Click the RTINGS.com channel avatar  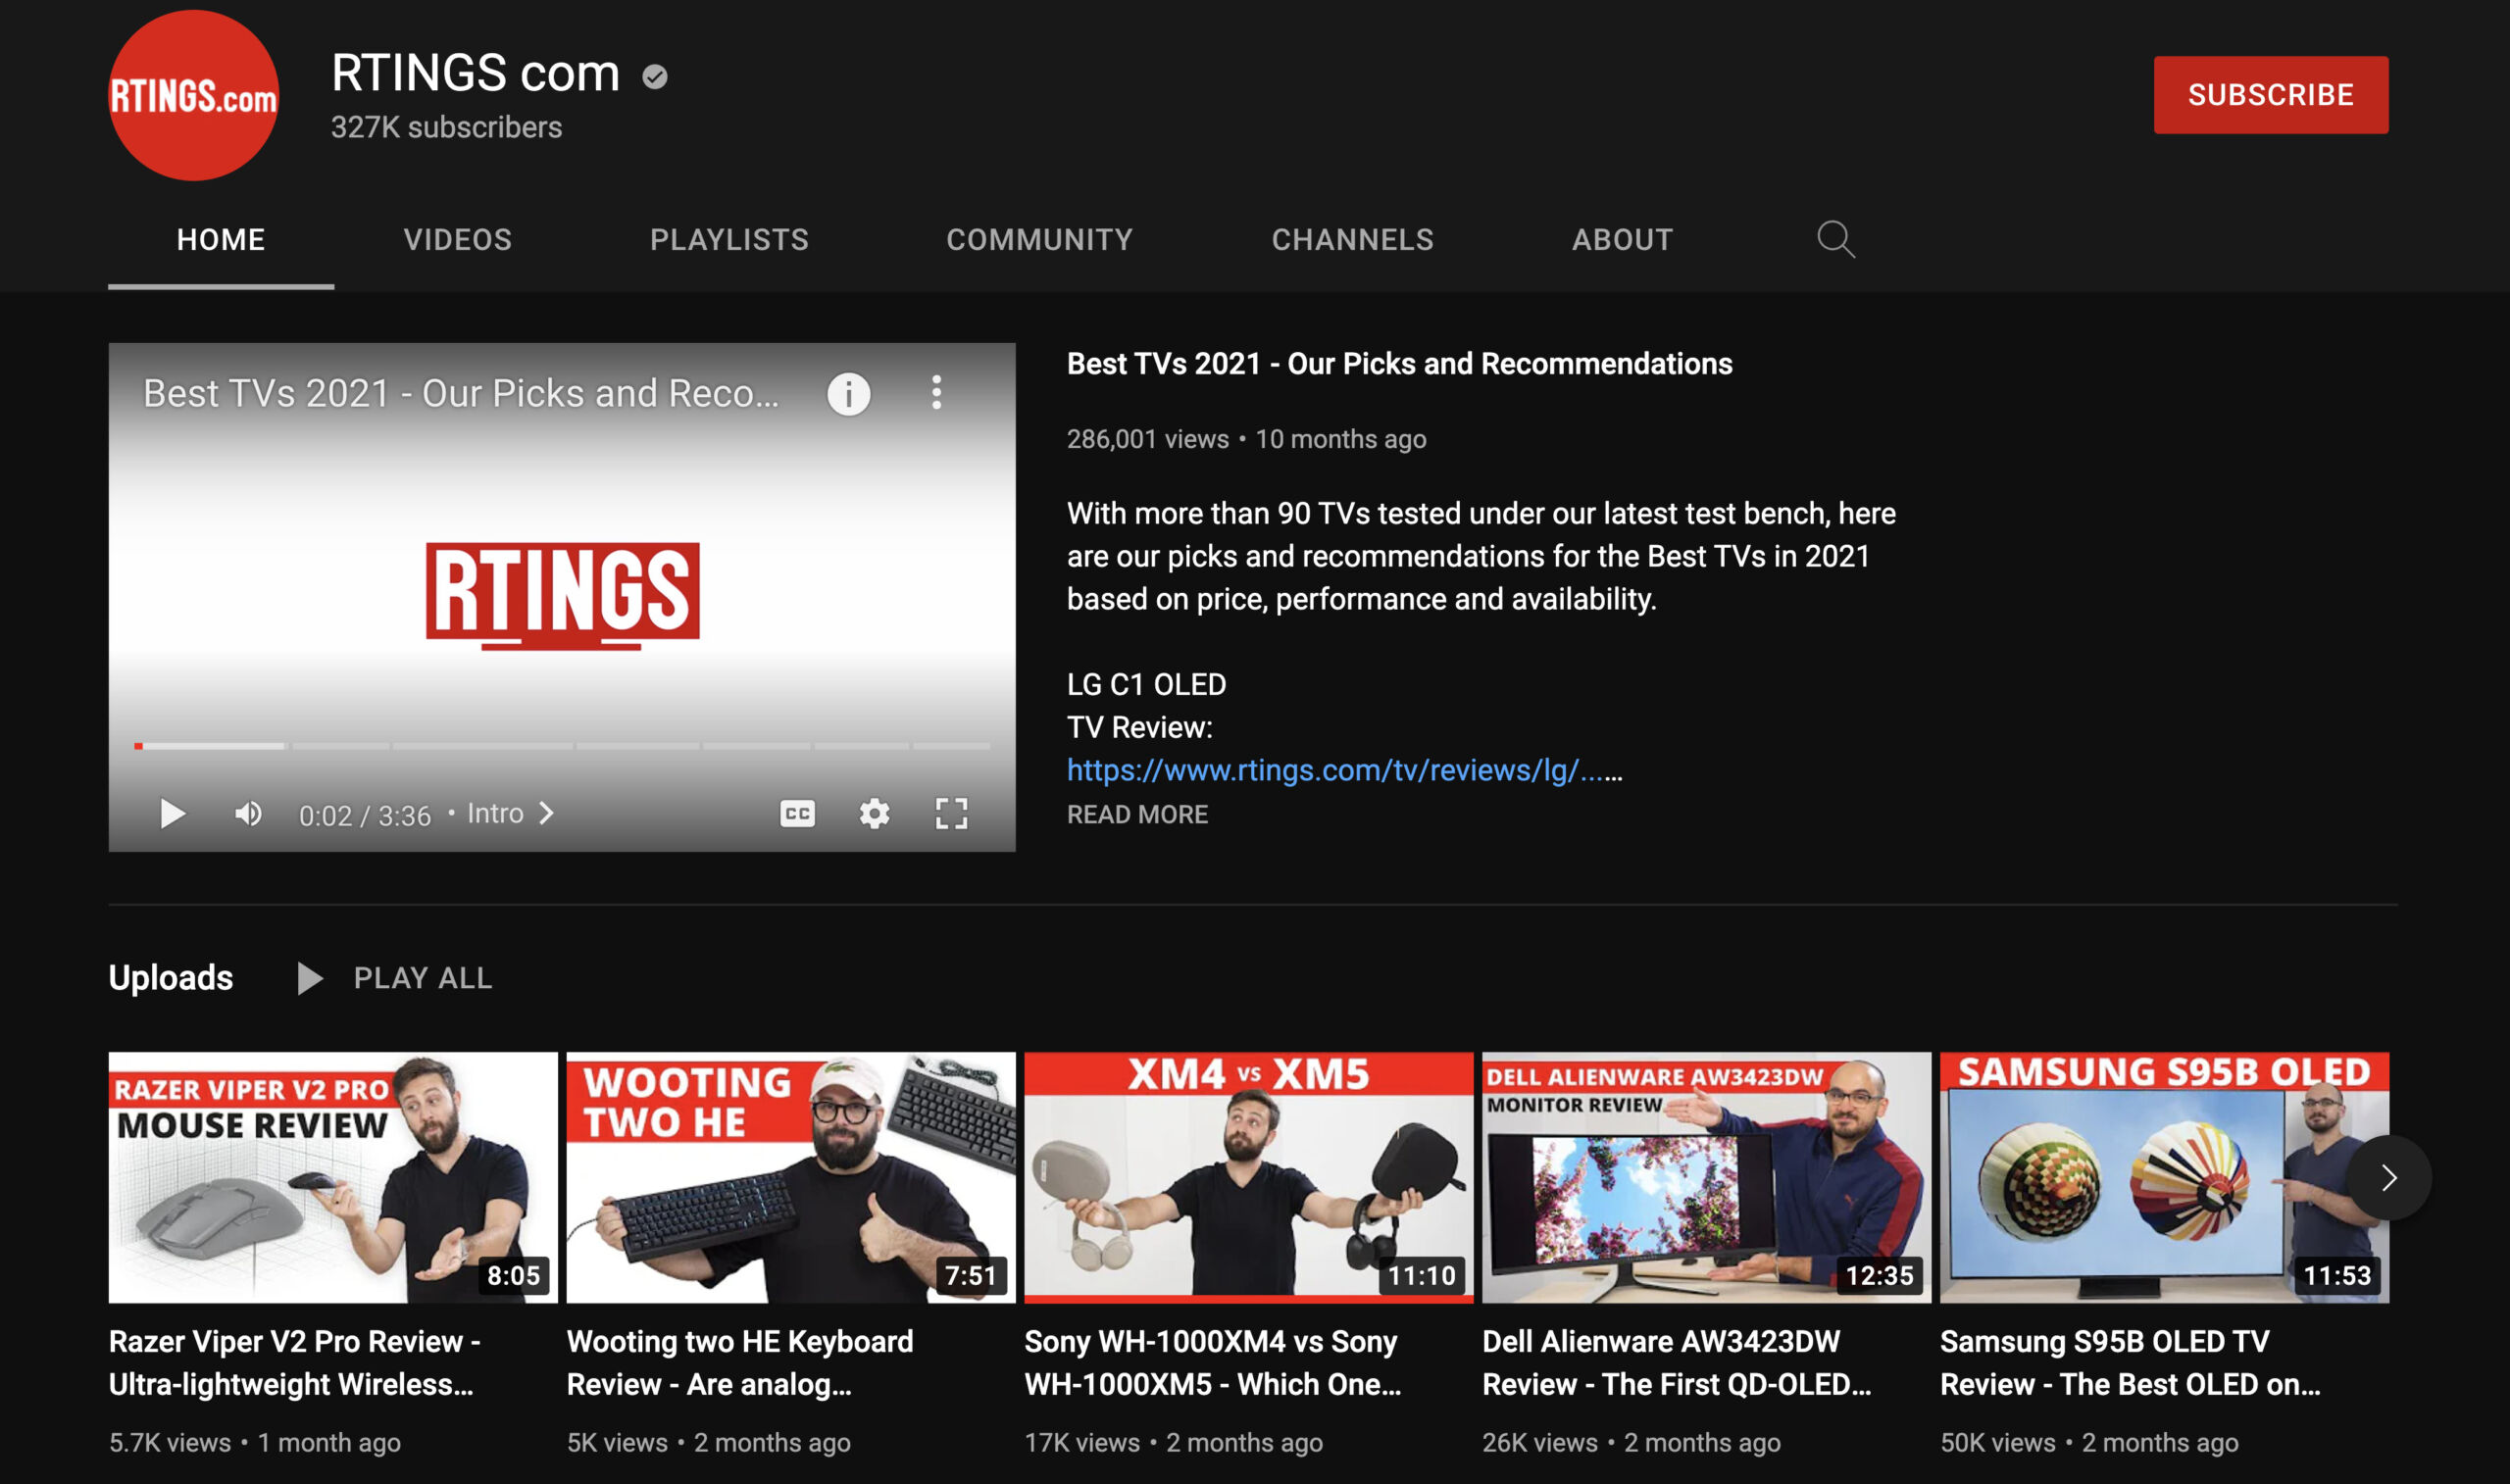click(193, 96)
